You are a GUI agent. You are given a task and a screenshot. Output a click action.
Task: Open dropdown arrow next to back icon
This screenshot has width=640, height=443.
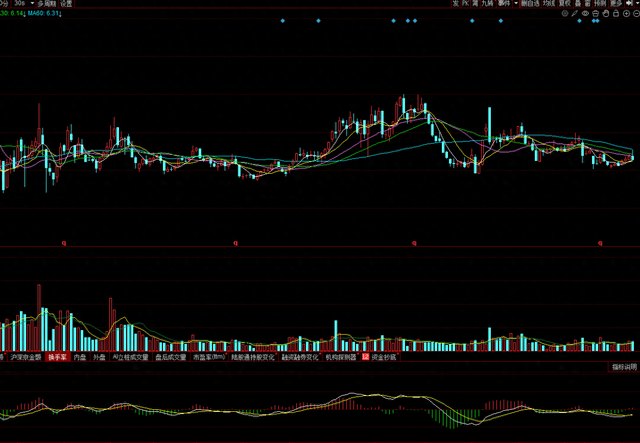coord(636,3)
